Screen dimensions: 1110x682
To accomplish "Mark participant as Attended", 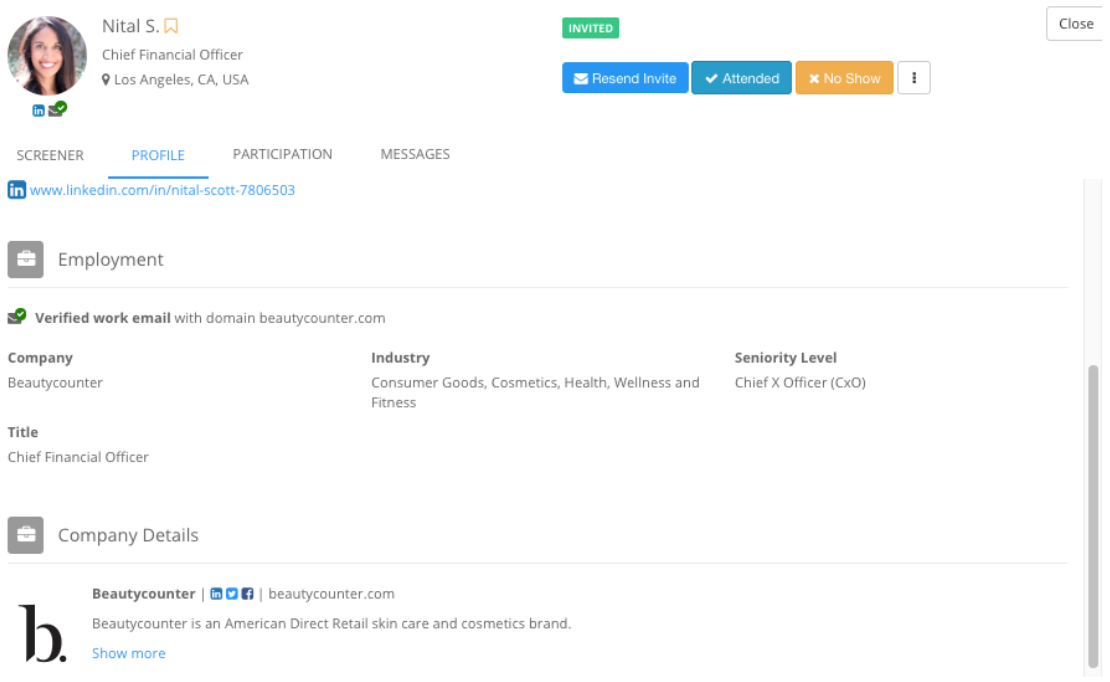I will (741, 78).
